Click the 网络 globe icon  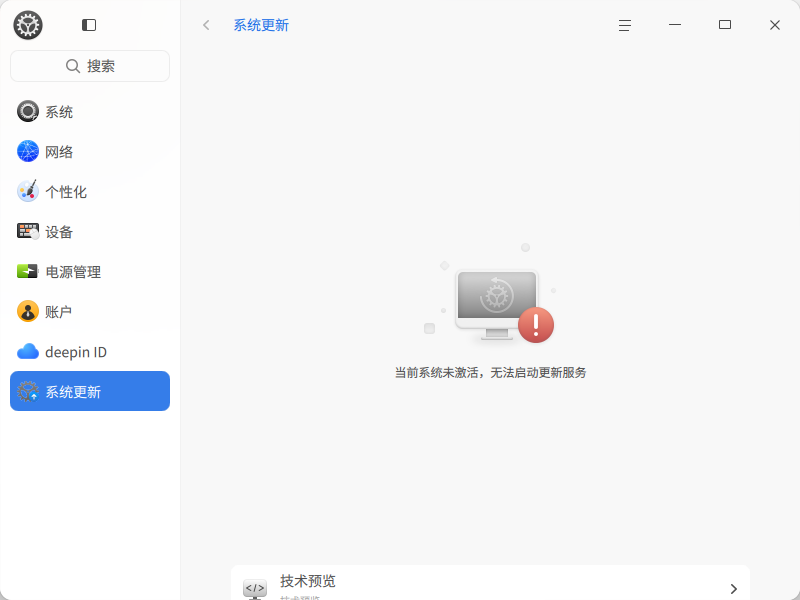[x=28, y=152]
